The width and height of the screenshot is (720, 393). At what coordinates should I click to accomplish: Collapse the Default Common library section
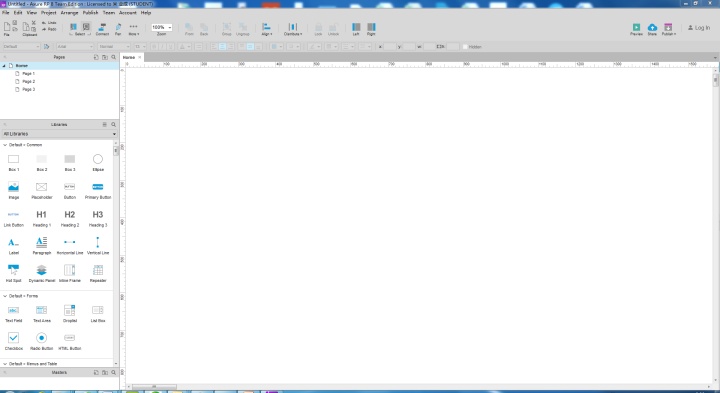coord(5,145)
